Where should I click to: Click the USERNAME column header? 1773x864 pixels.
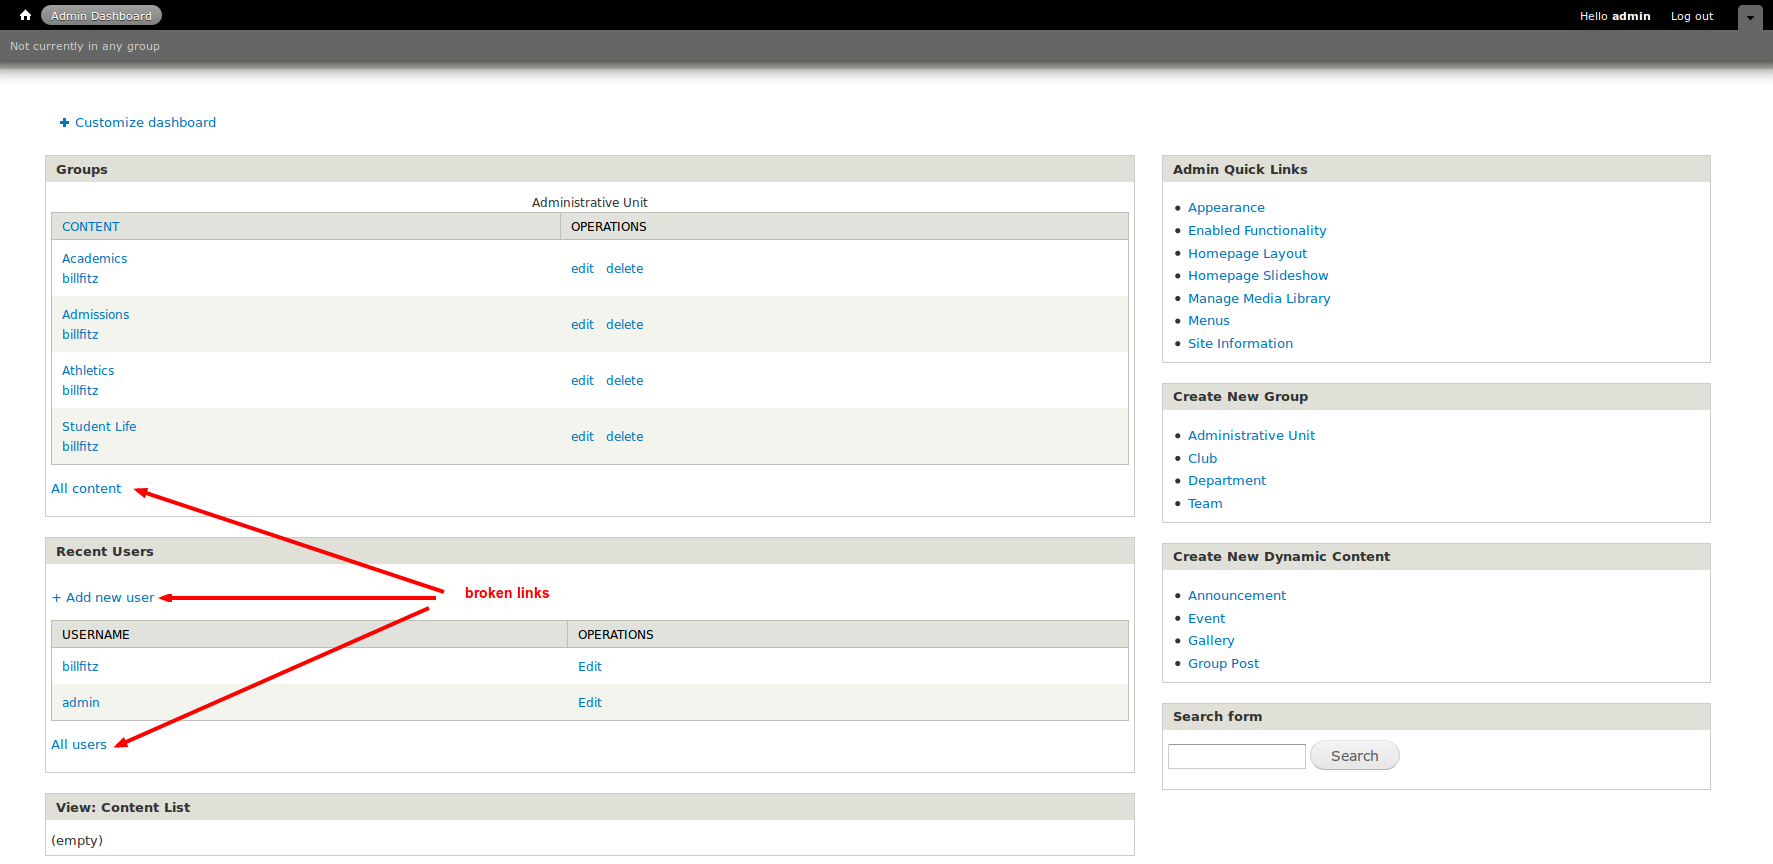(96, 635)
